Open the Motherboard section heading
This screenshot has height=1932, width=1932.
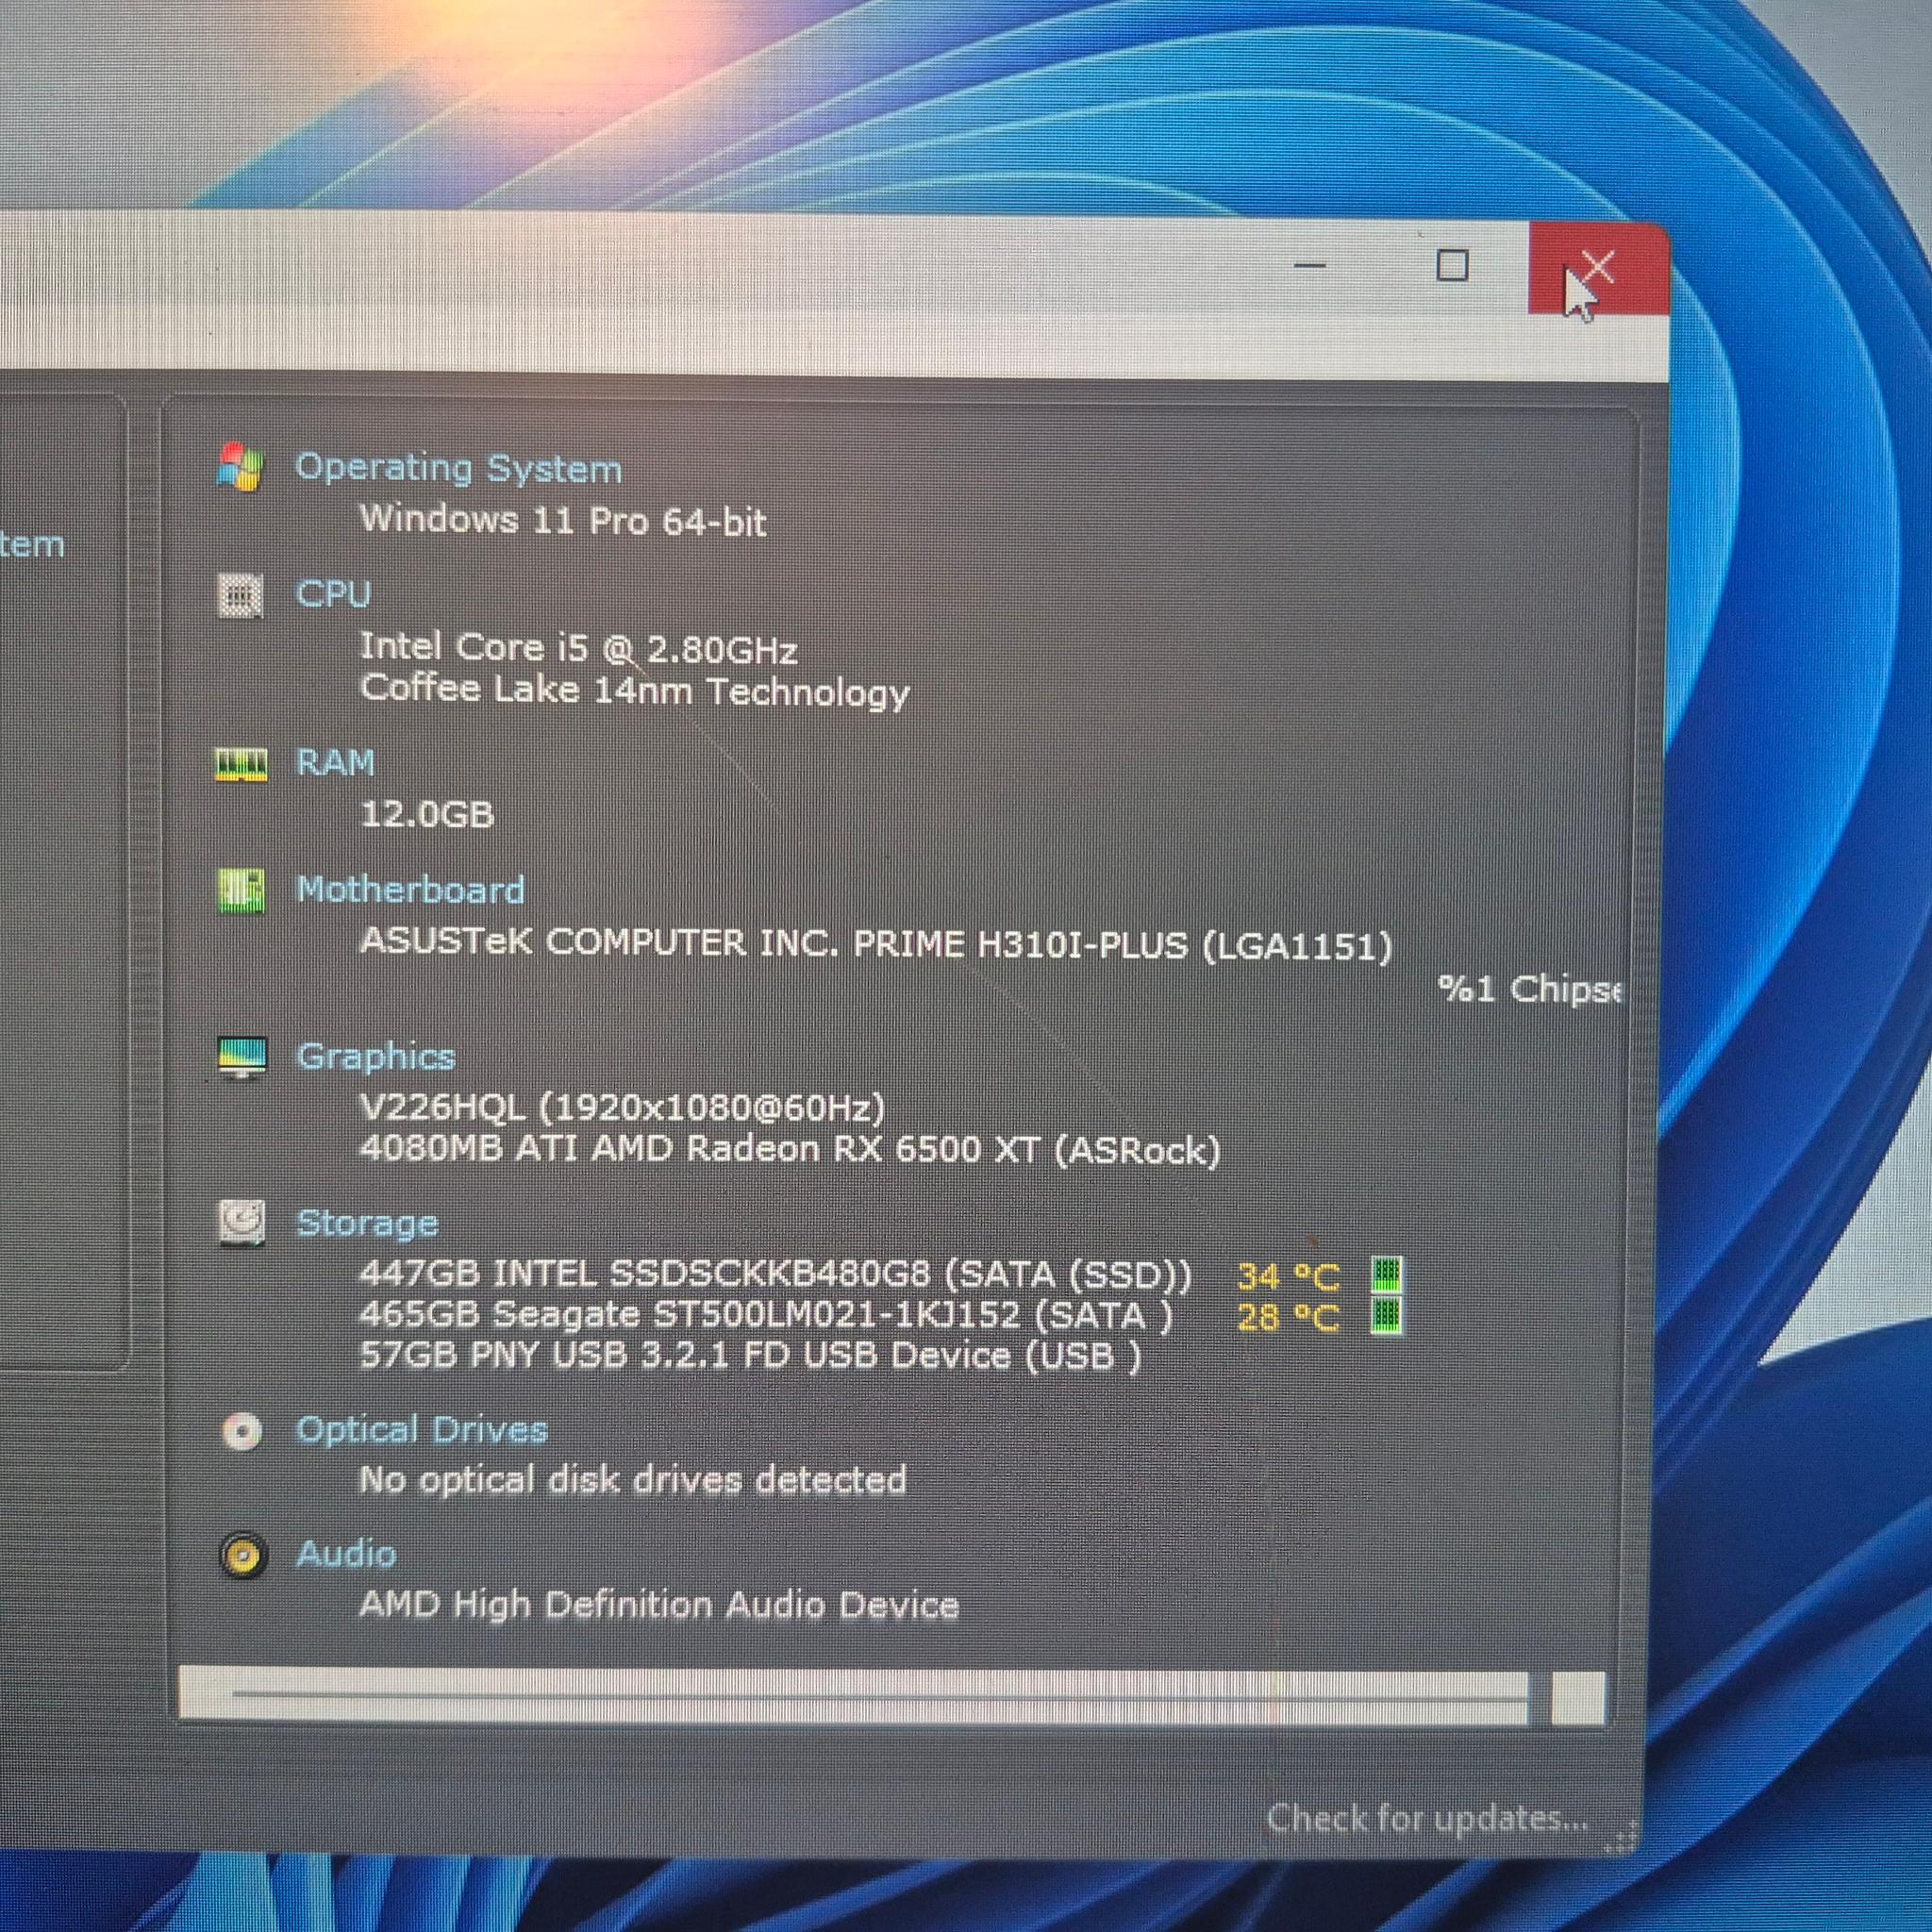(x=411, y=890)
